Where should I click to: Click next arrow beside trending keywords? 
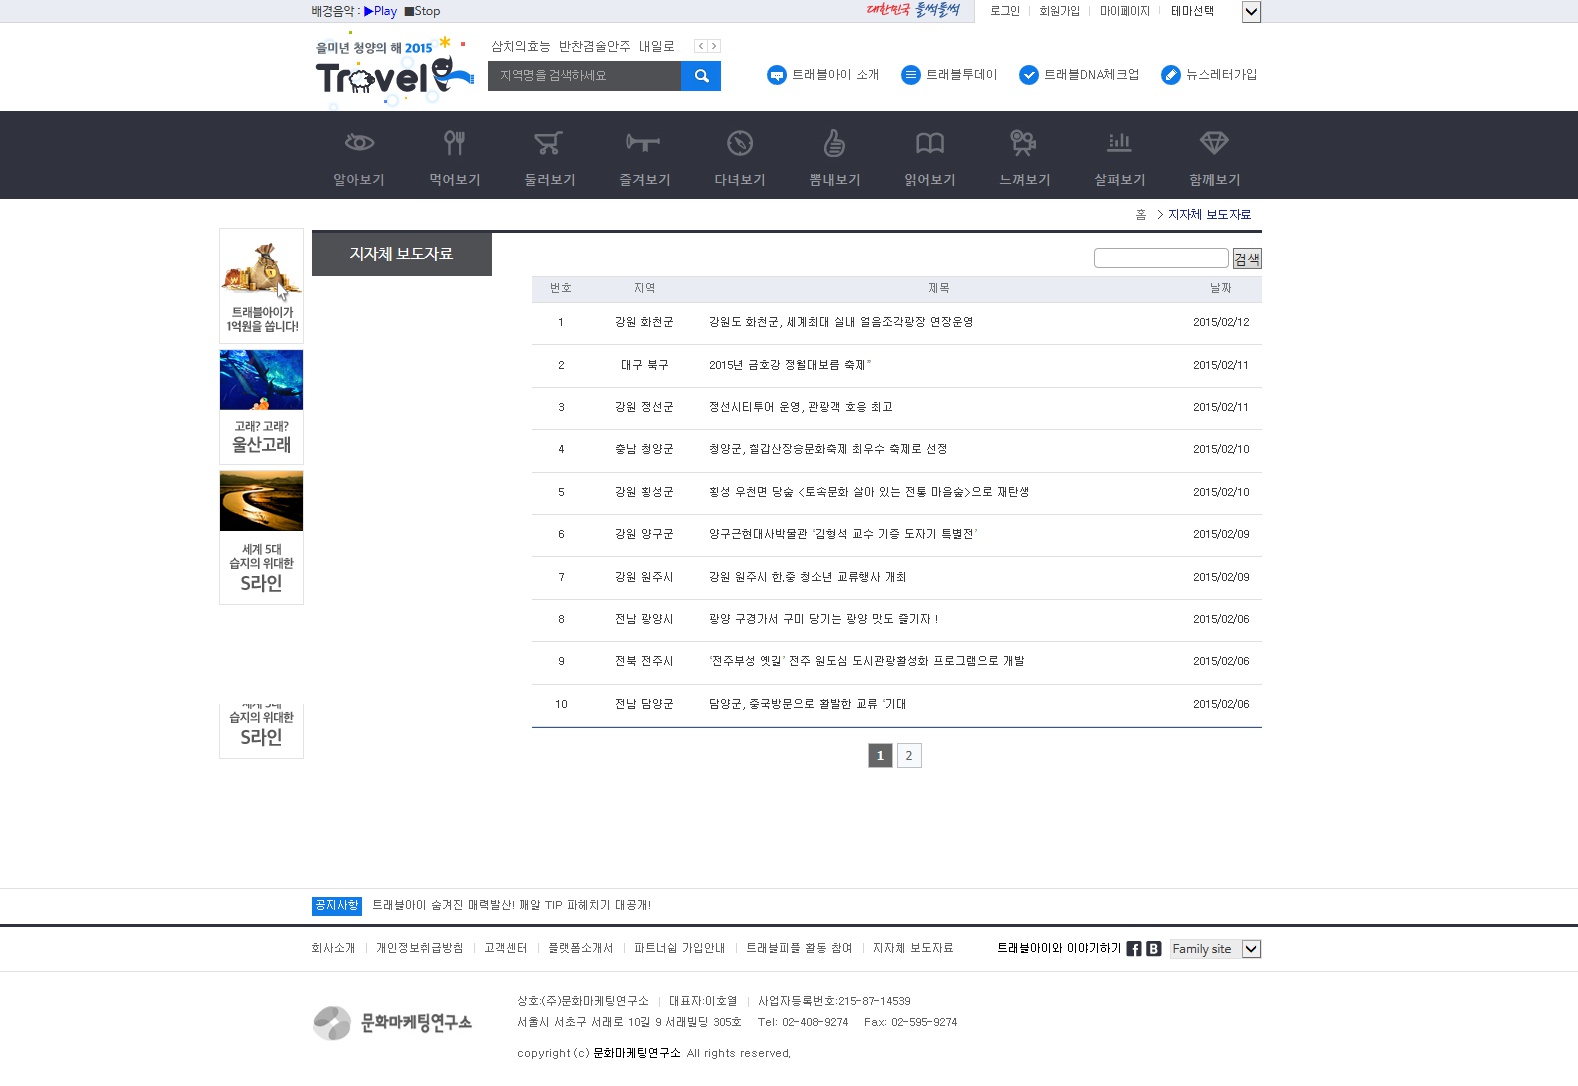tap(714, 46)
